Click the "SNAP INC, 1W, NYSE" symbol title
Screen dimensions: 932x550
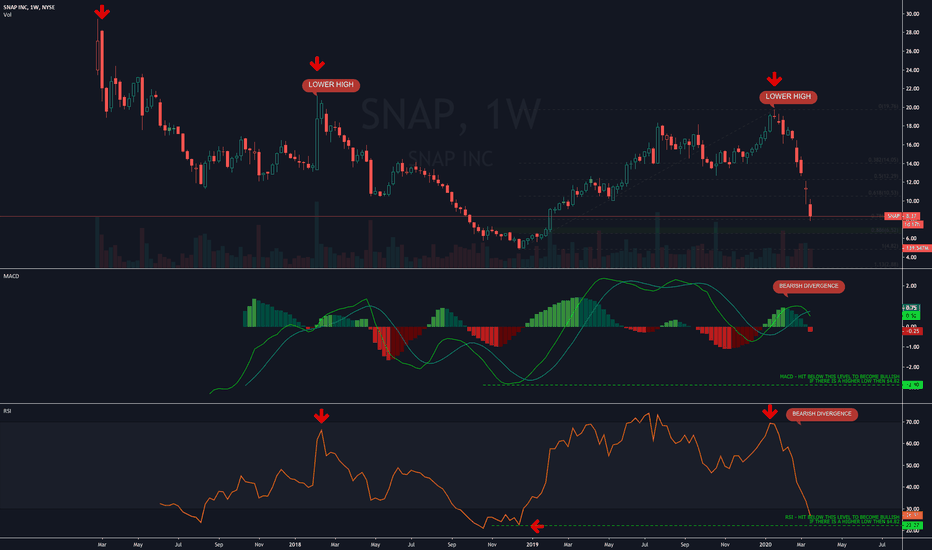29,7
